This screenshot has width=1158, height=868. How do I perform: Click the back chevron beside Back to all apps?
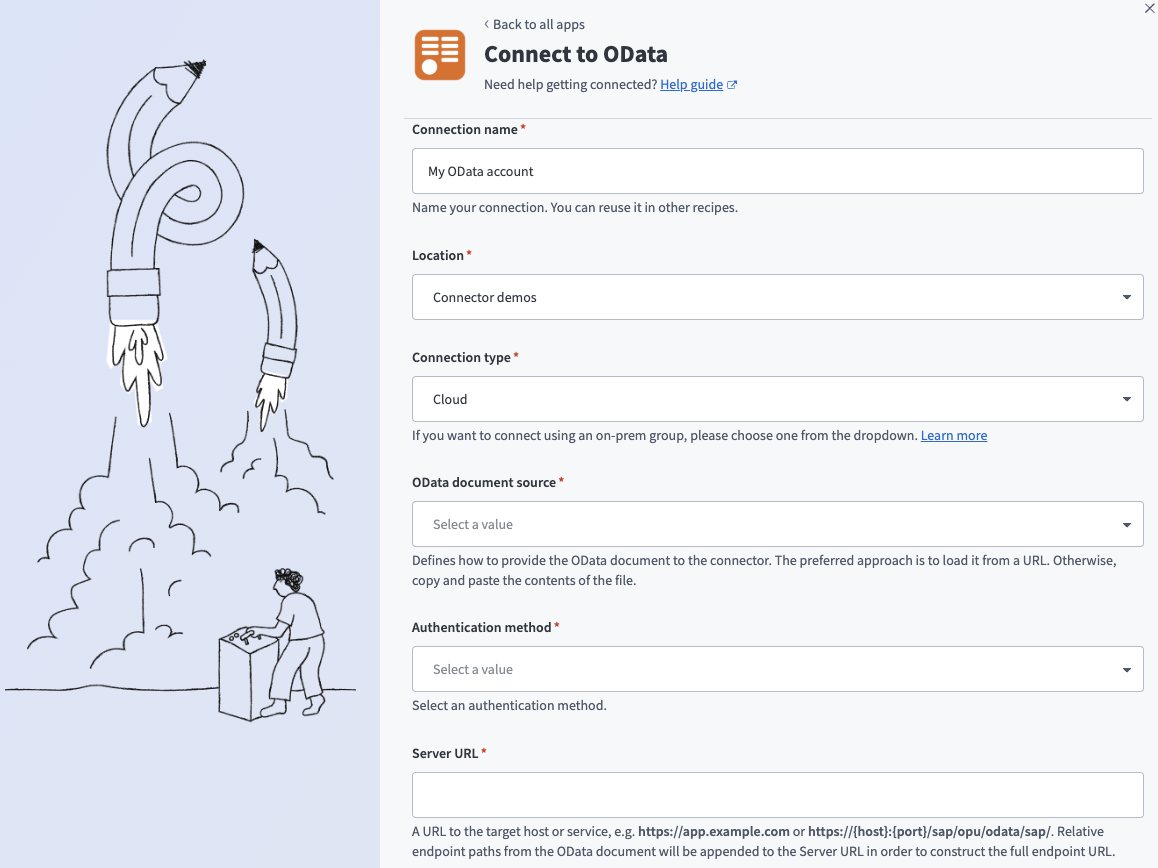(x=487, y=24)
